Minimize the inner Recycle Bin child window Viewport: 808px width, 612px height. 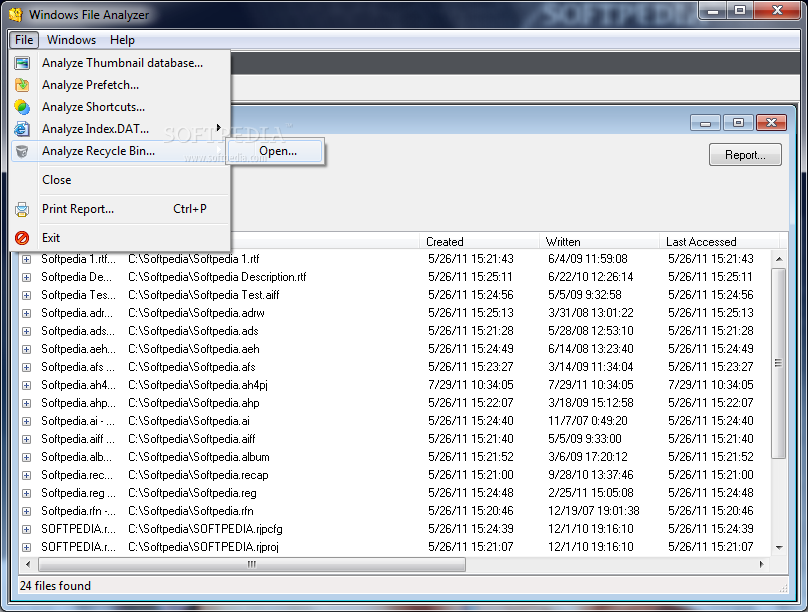(705, 123)
